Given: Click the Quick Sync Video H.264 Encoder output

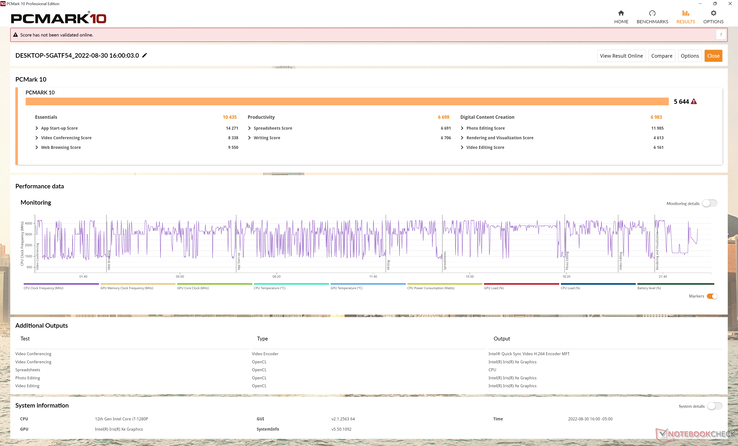Looking at the screenshot, I should click(529, 354).
